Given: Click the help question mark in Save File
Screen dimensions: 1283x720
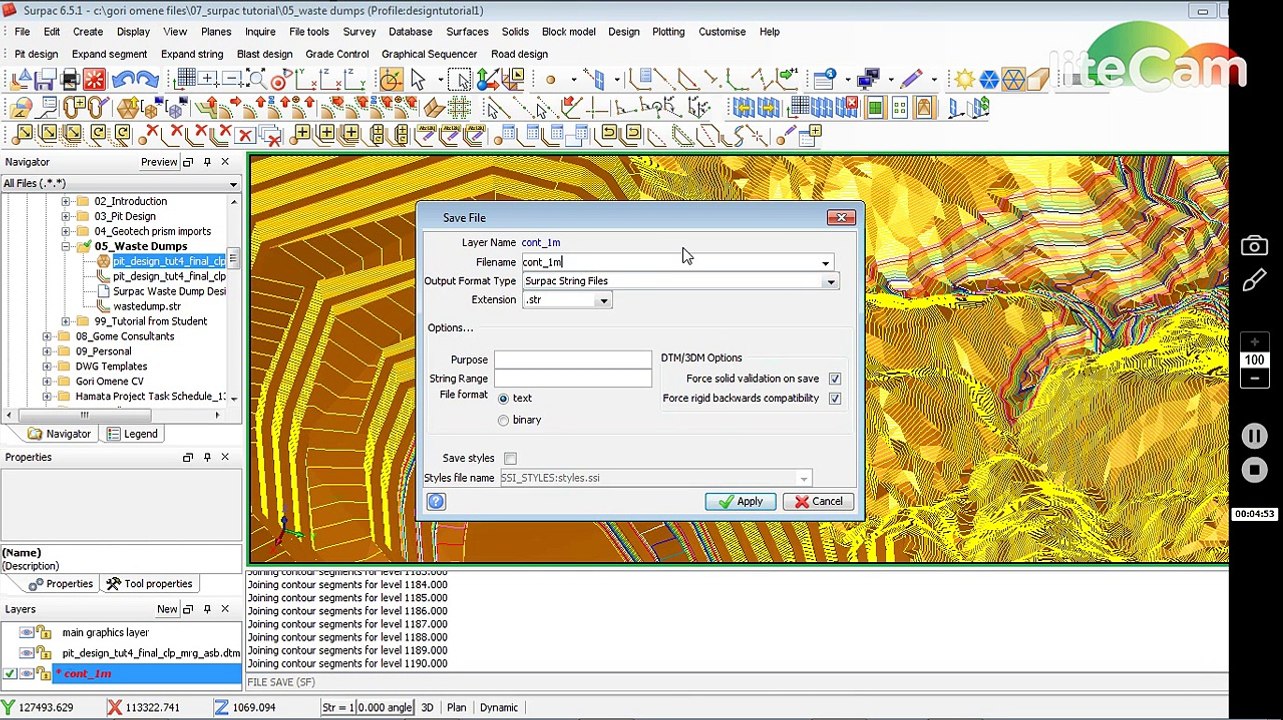Looking at the screenshot, I should 436,501.
